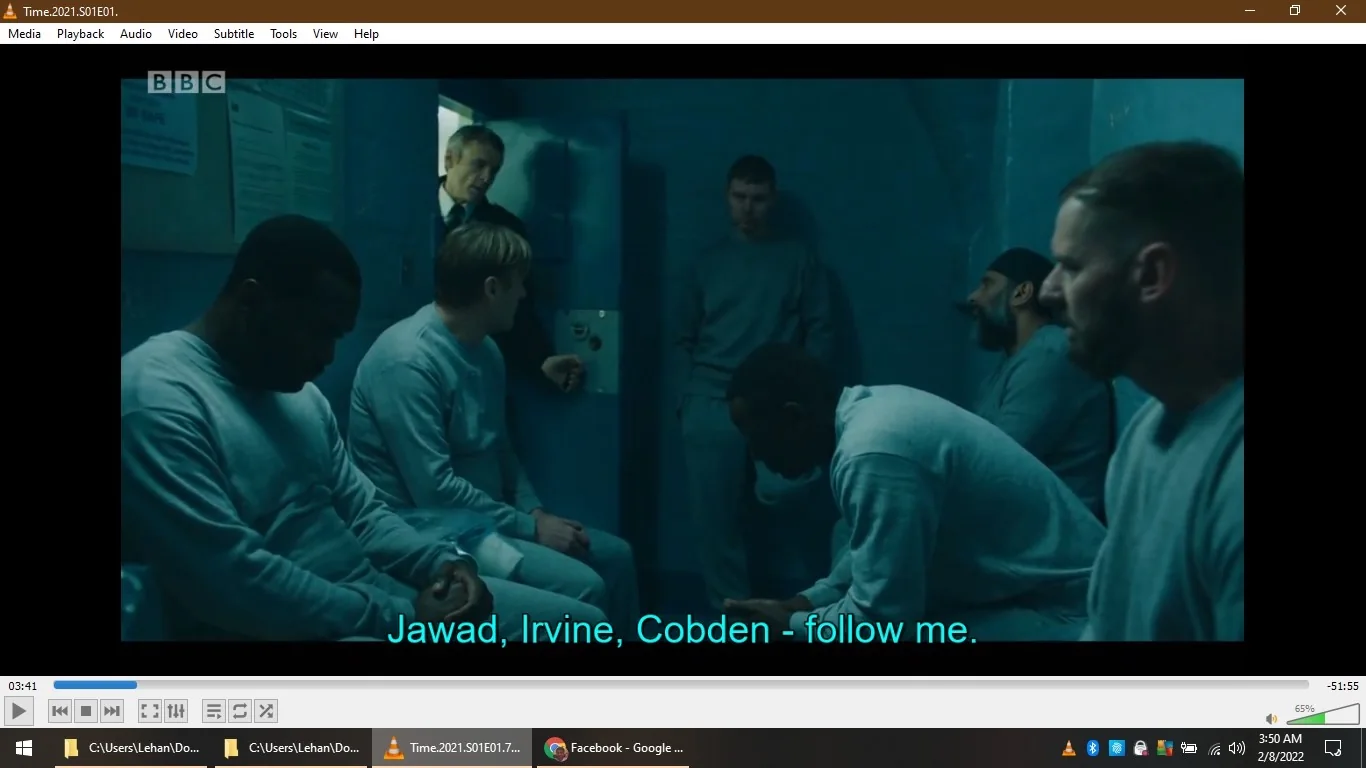Open the View menu
Viewport: 1366px width, 768px height.
coord(326,34)
